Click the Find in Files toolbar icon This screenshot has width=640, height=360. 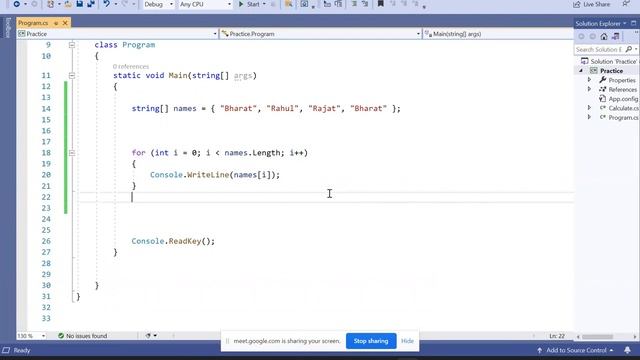point(289,4)
